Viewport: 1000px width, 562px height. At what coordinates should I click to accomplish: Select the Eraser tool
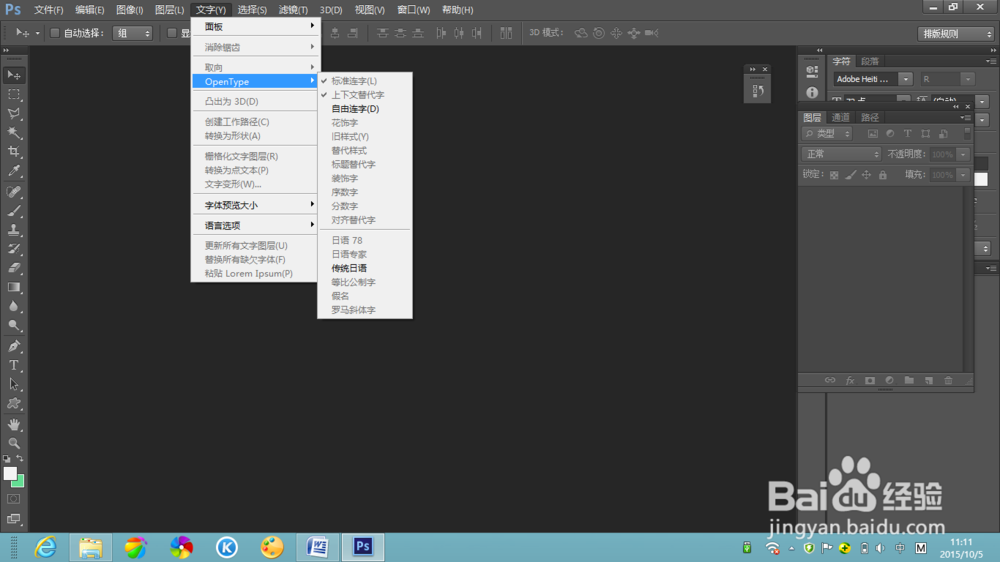[x=14, y=269]
